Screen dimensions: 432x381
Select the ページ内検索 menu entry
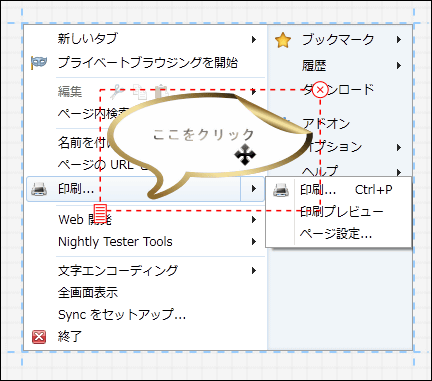93,114
